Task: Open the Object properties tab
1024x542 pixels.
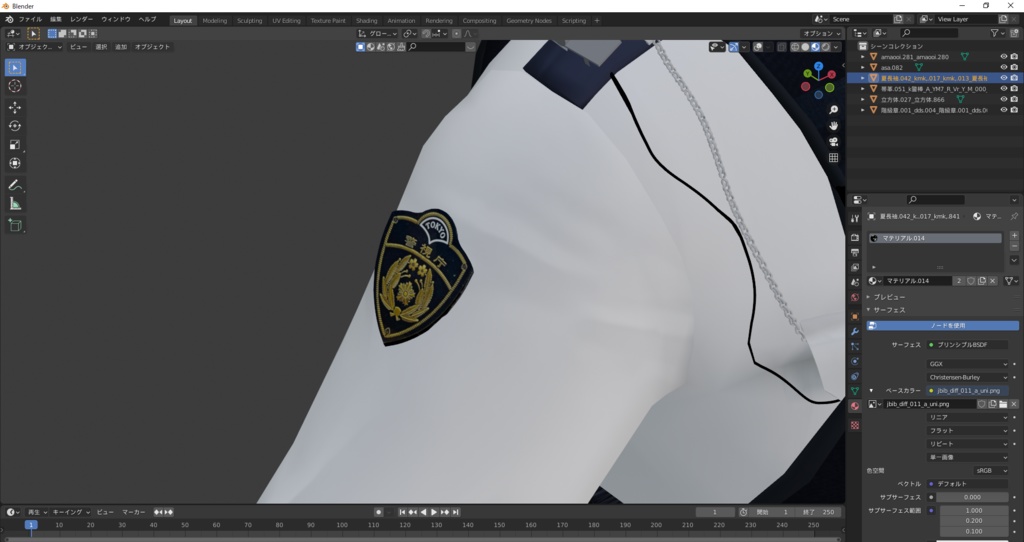Action: [855, 316]
